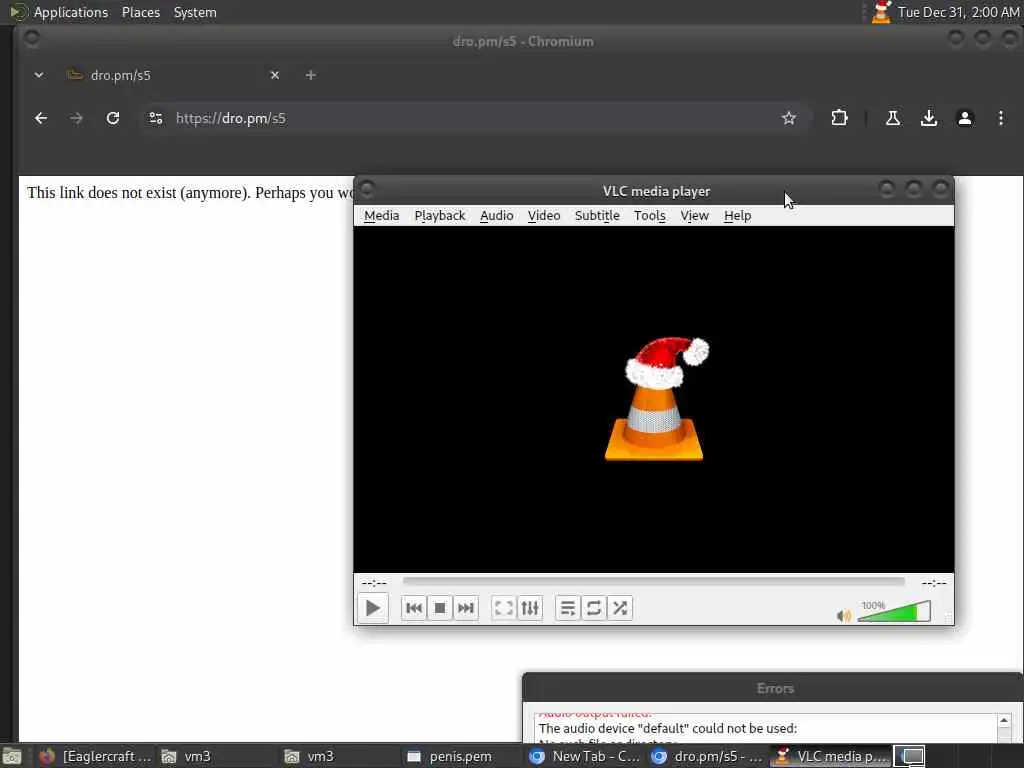Click the Errors dialog title bar

[773, 688]
